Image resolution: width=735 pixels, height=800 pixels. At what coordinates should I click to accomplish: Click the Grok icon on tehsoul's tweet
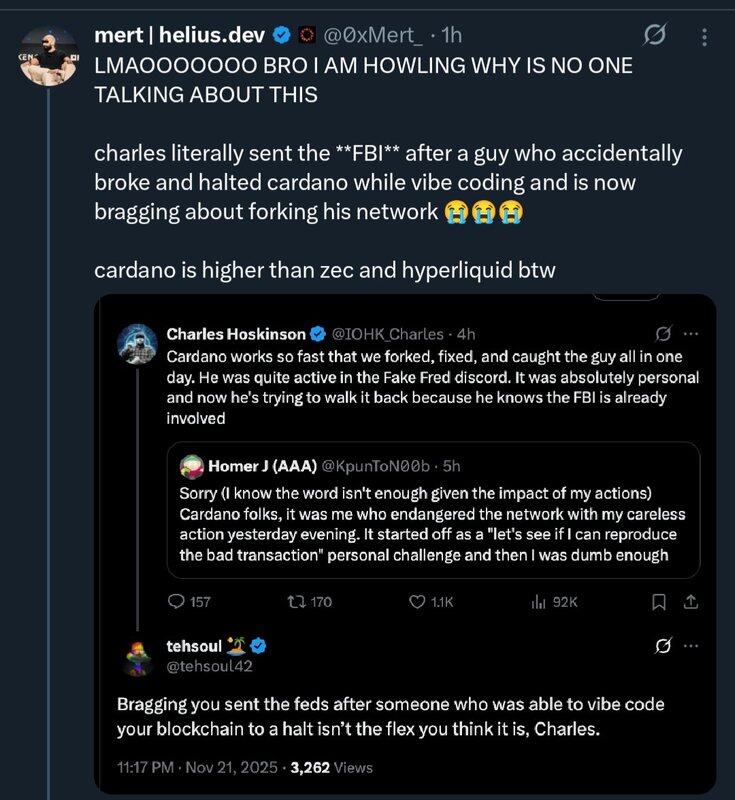pos(661,646)
